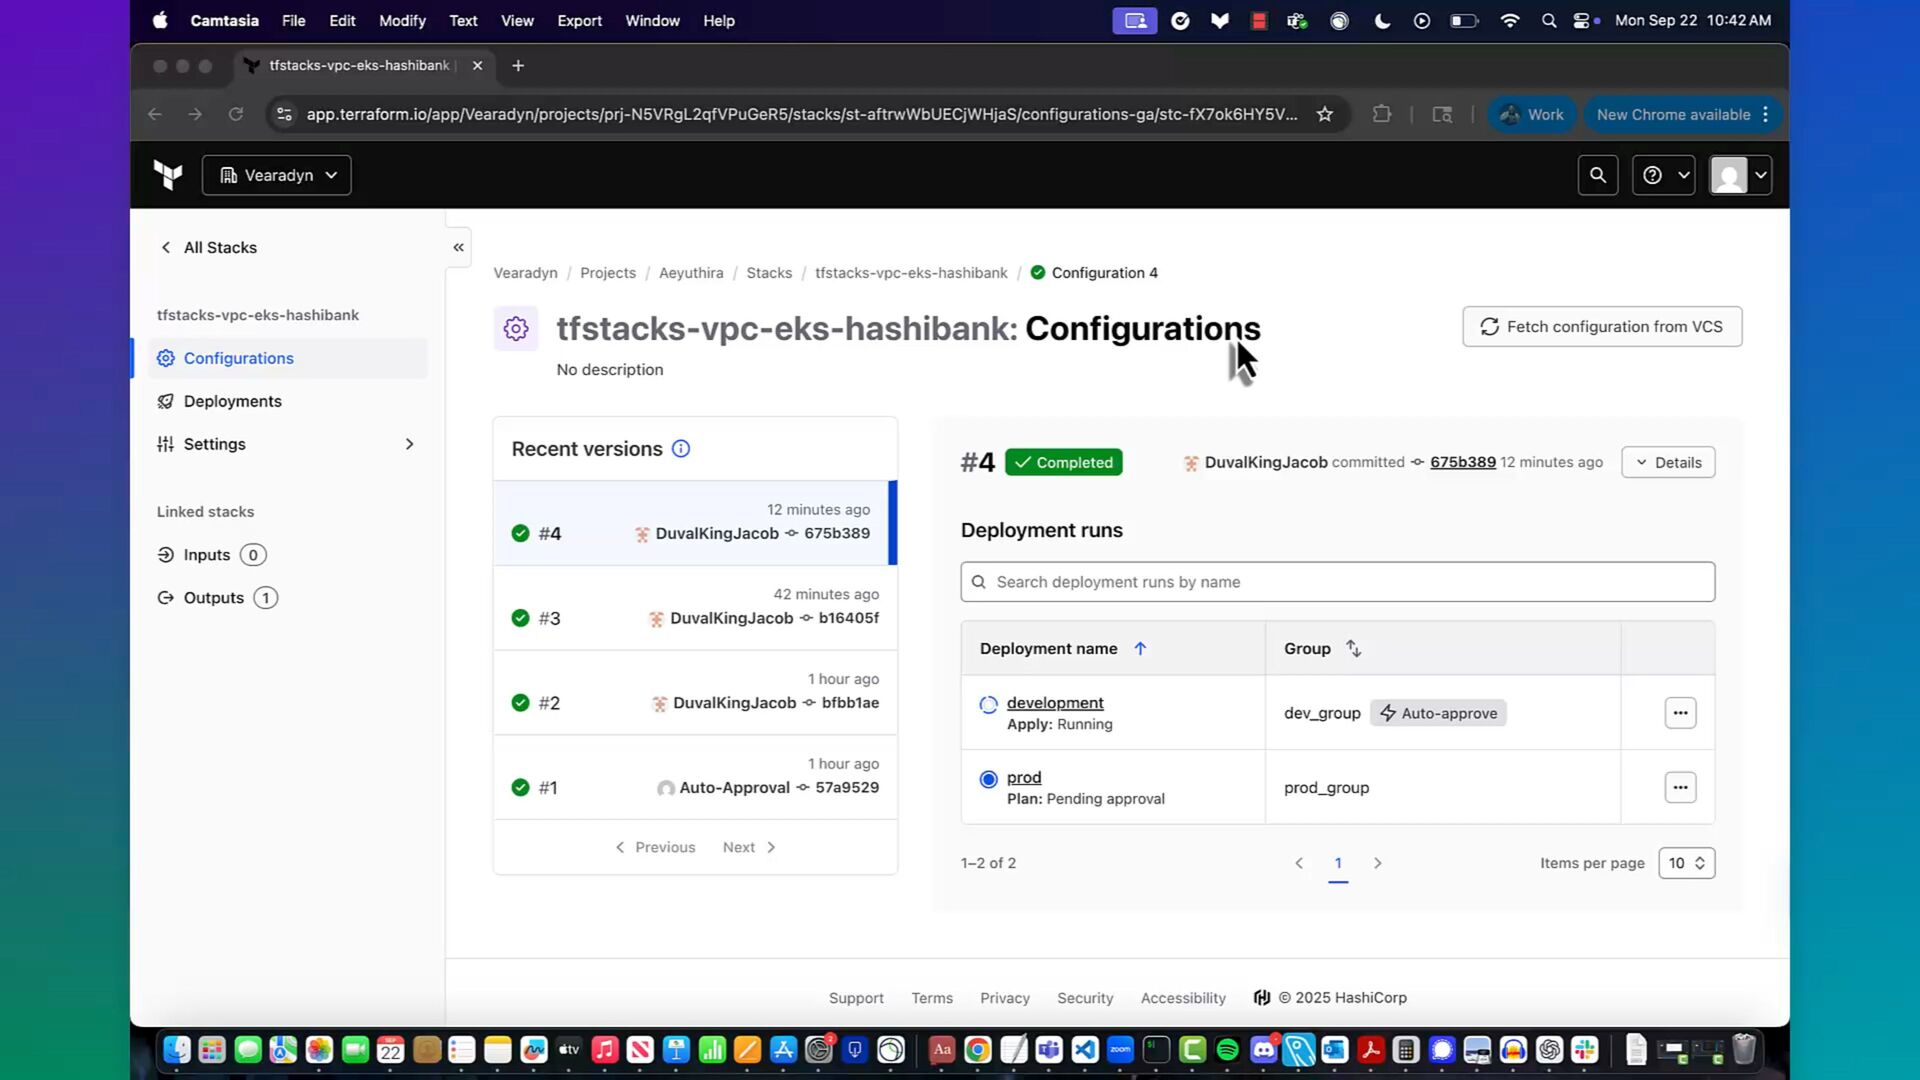This screenshot has height=1080, width=1920.
Task: Open the search magnifier in header
Action: 1597,175
